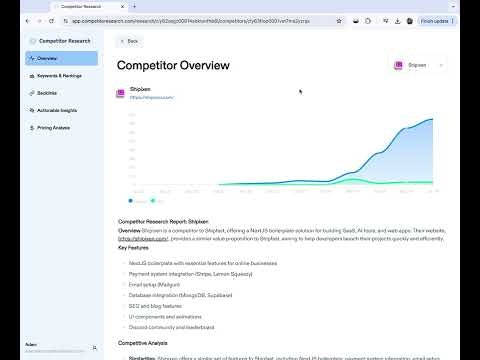Click the site information icon in the address bar
This screenshot has height=360, width=480.
[x=66, y=21]
